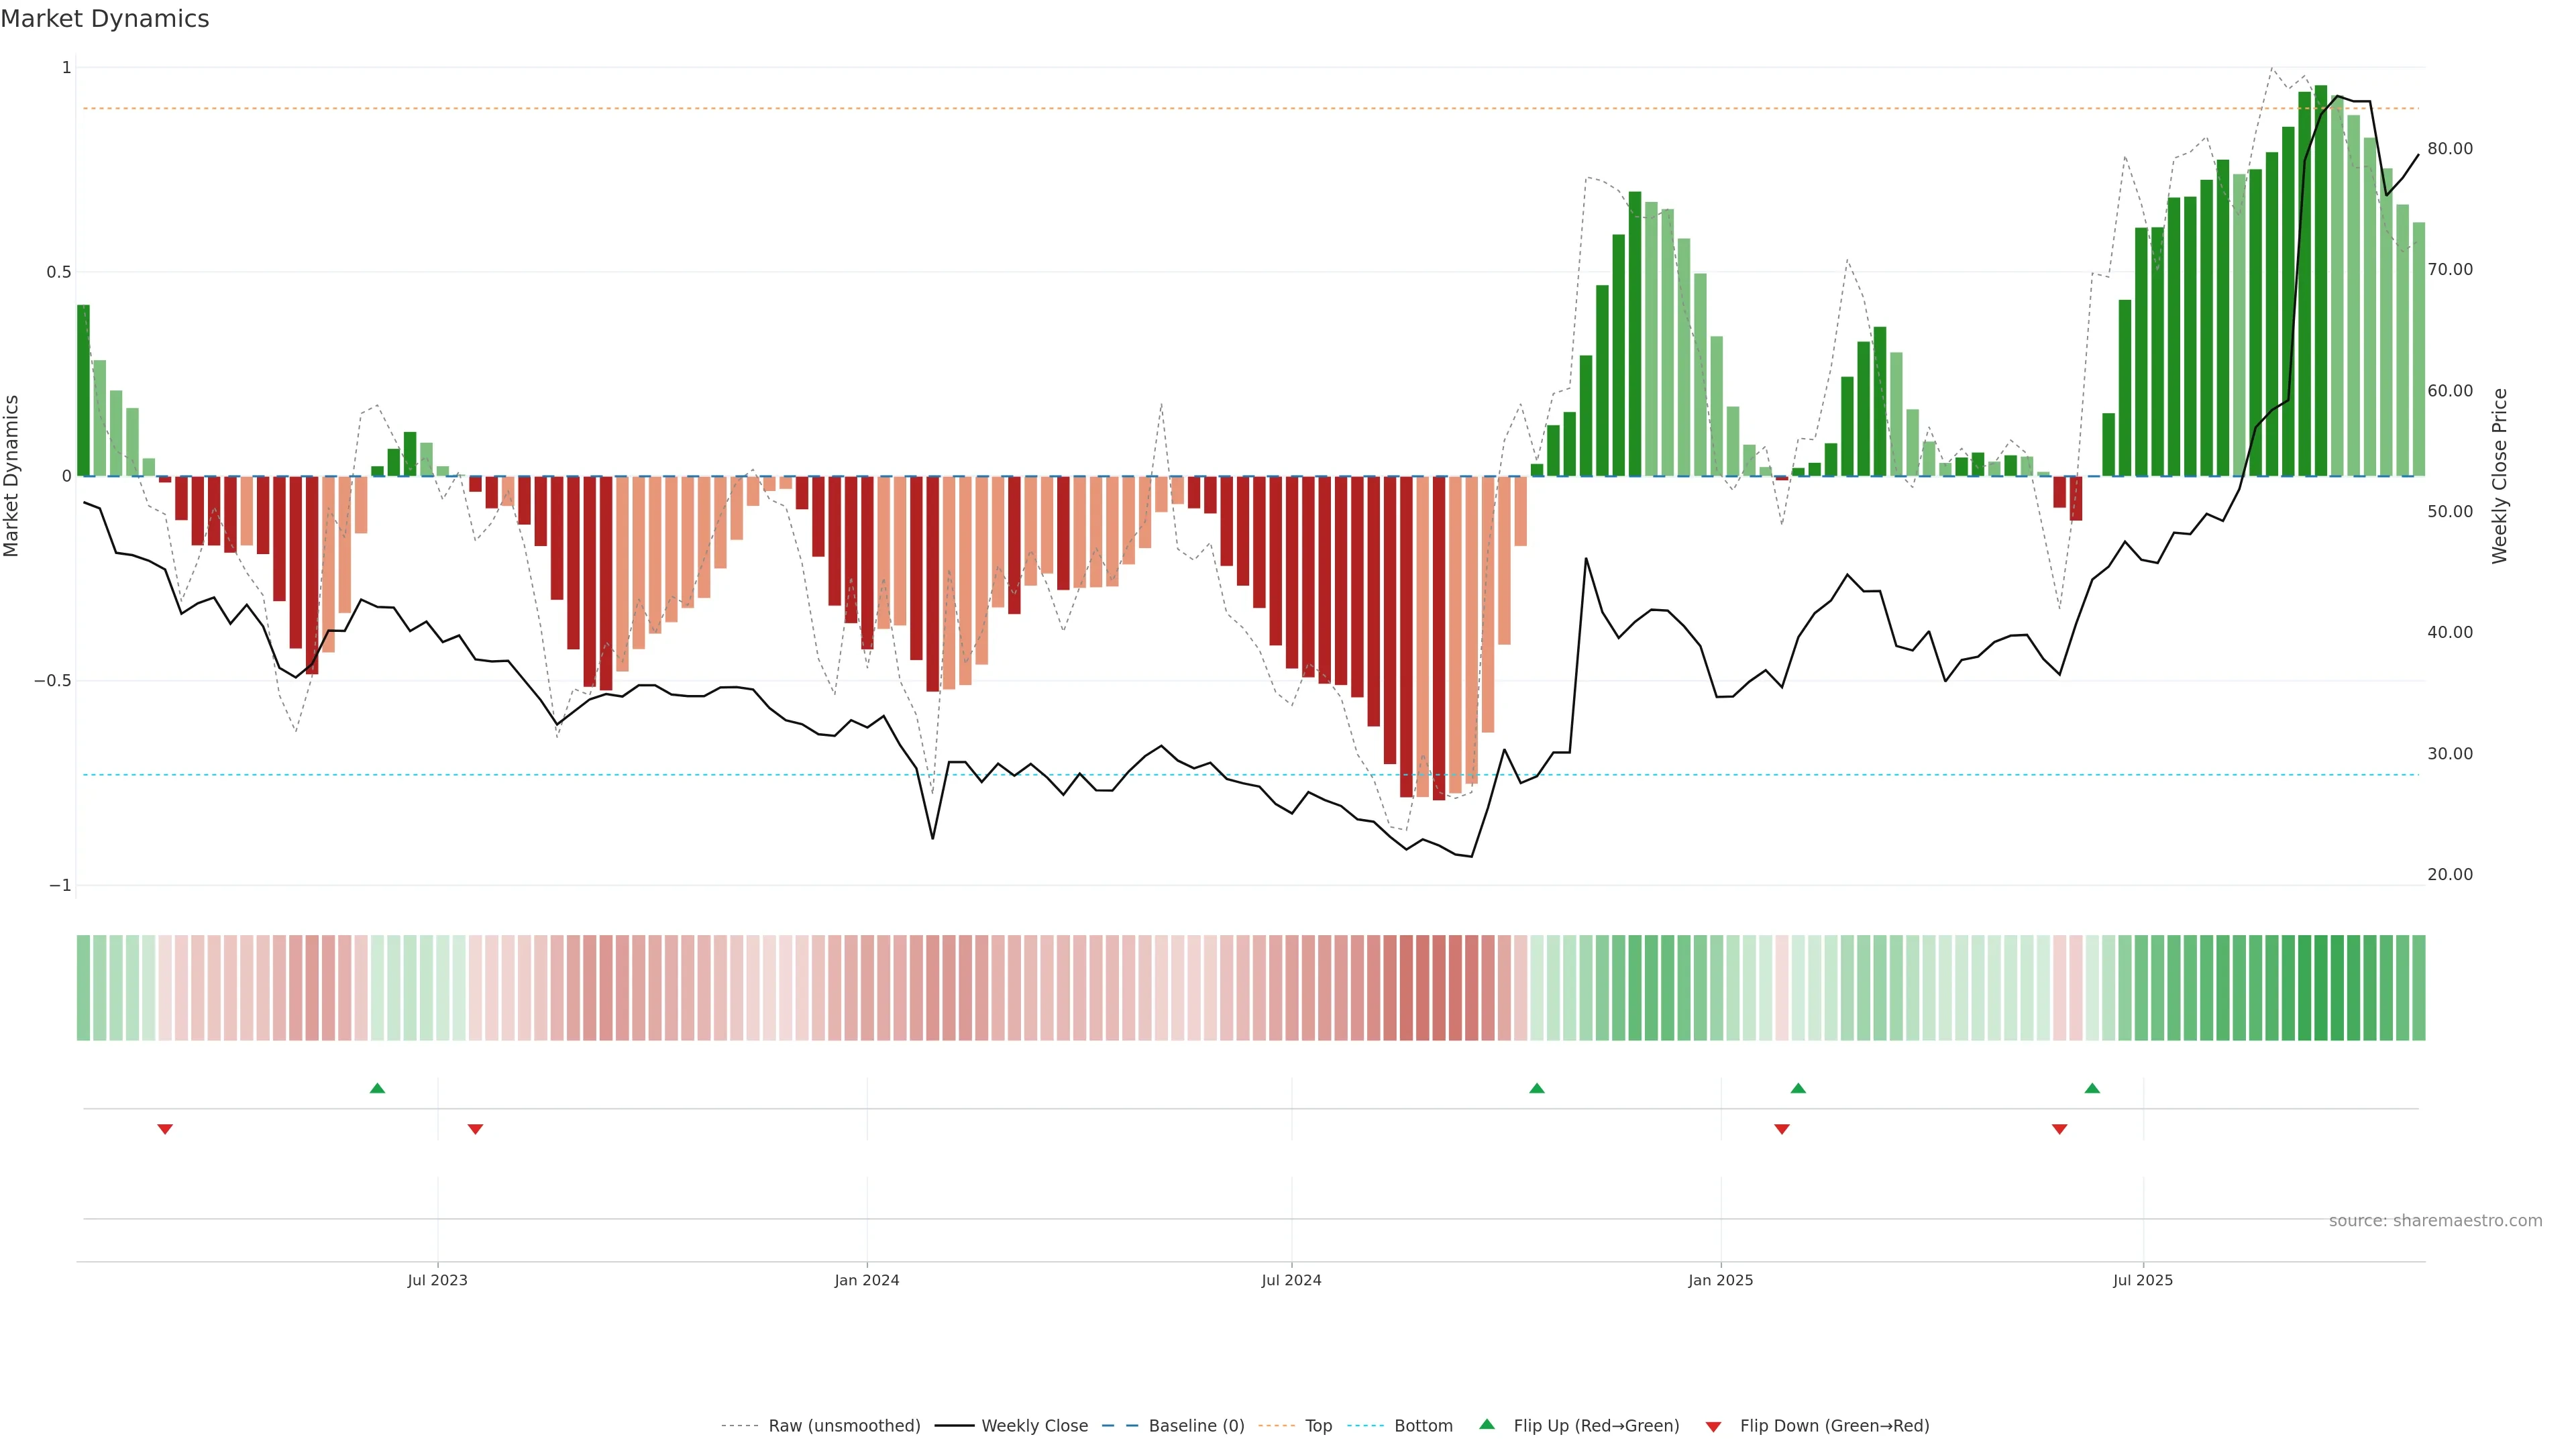Click the source: sharemaestro.com text

pyautogui.click(x=2435, y=1221)
